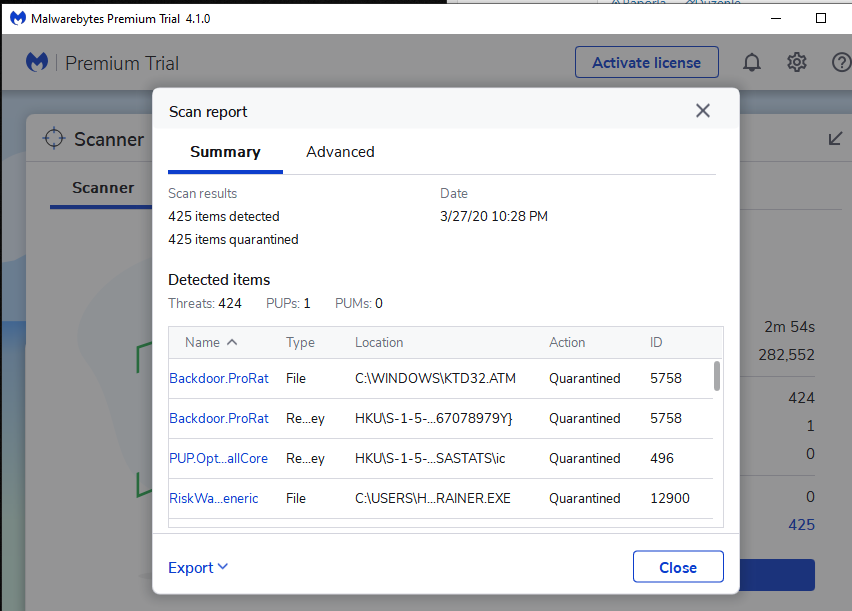Click location C:\WINDOWS\KTD32.ATM cell
The image size is (852, 611).
tap(435, 378)
